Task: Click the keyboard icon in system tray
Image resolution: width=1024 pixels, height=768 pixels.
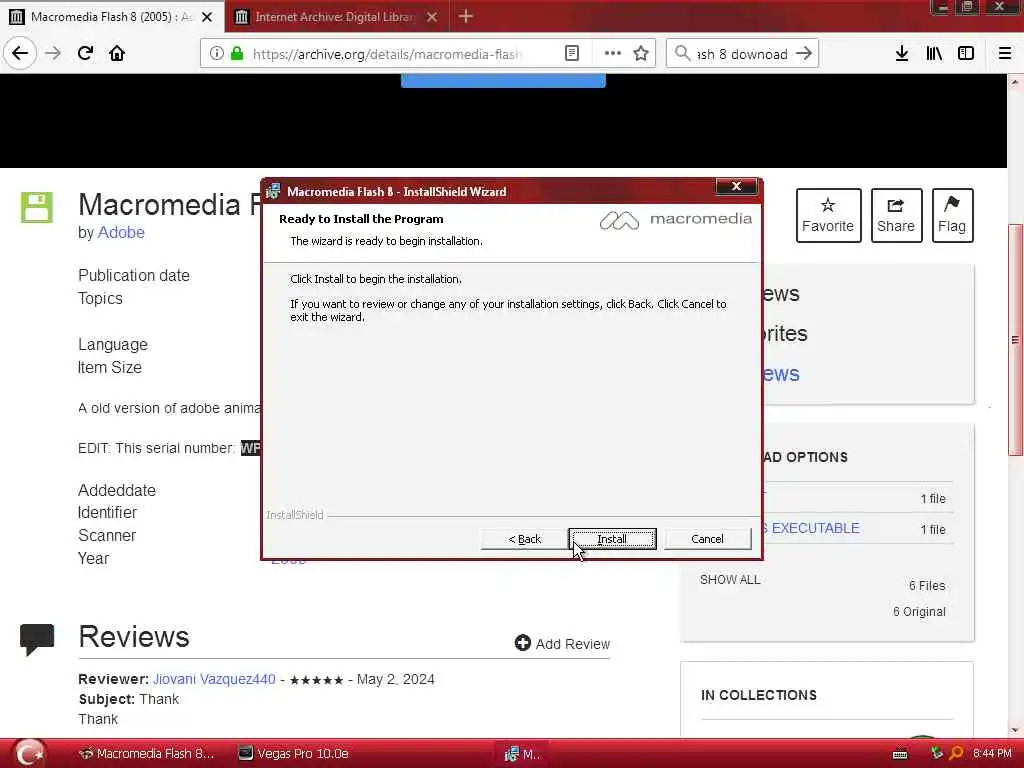Action: click(x=900, y=754)
